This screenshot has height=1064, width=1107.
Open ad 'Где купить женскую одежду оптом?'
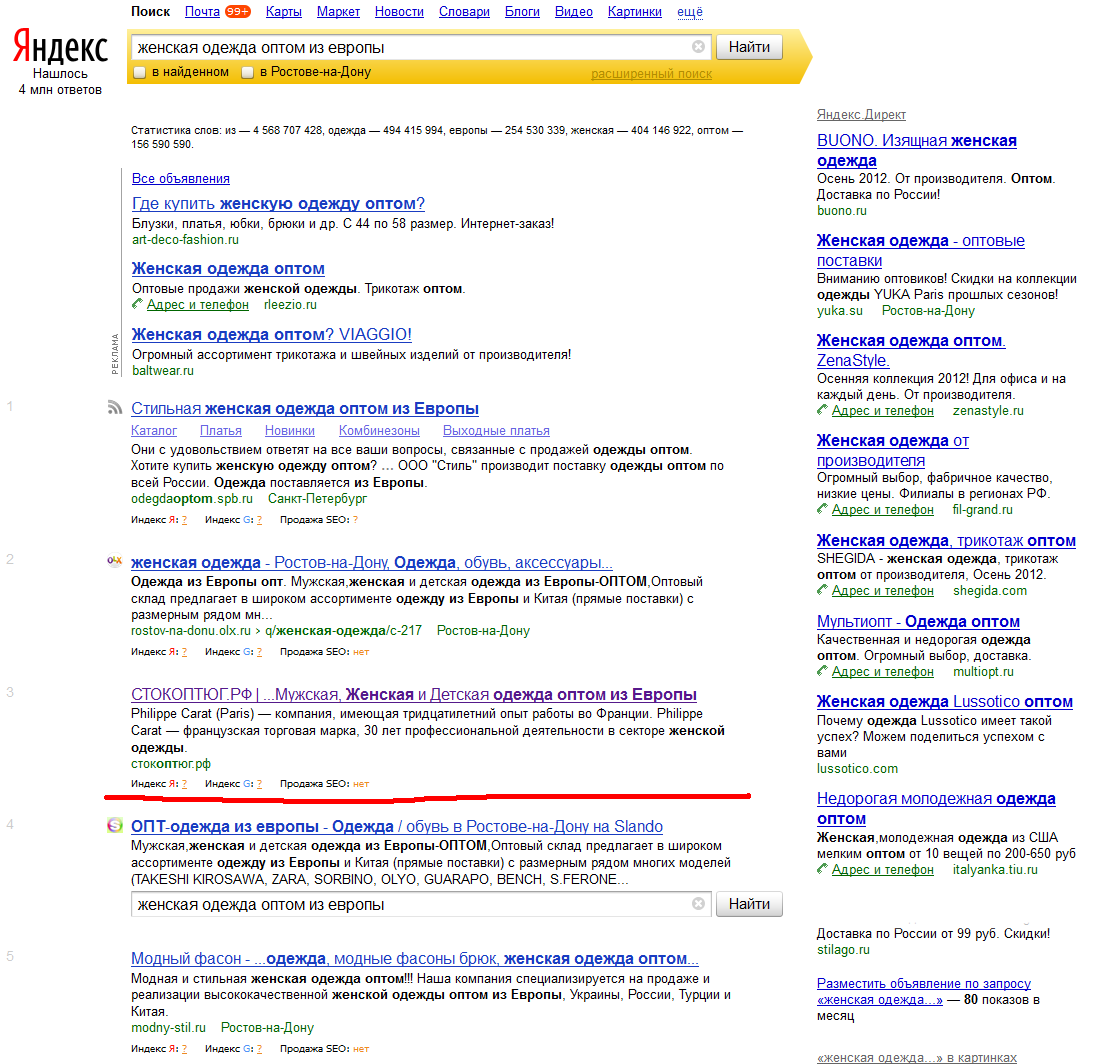click(278, 203)
